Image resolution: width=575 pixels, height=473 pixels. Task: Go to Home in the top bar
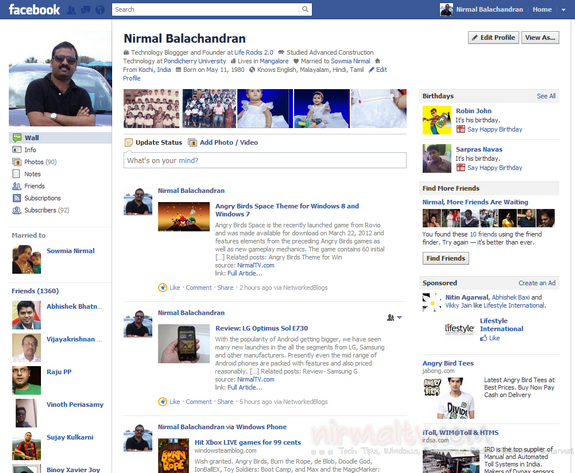[542, 10]
